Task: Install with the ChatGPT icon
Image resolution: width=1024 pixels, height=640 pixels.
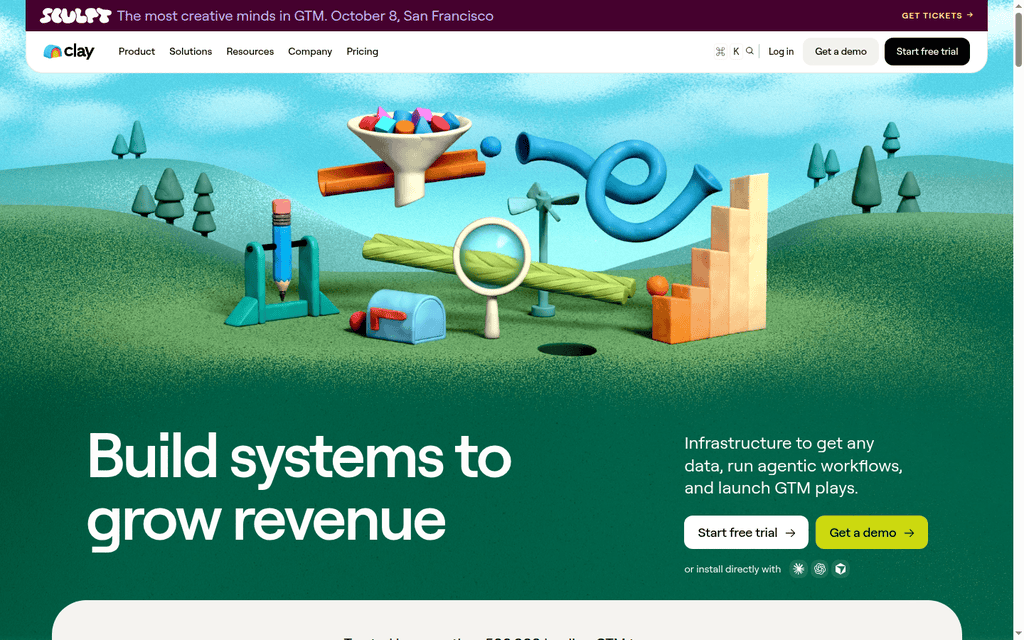Action: pyautogui.click(x=820, y=569)
